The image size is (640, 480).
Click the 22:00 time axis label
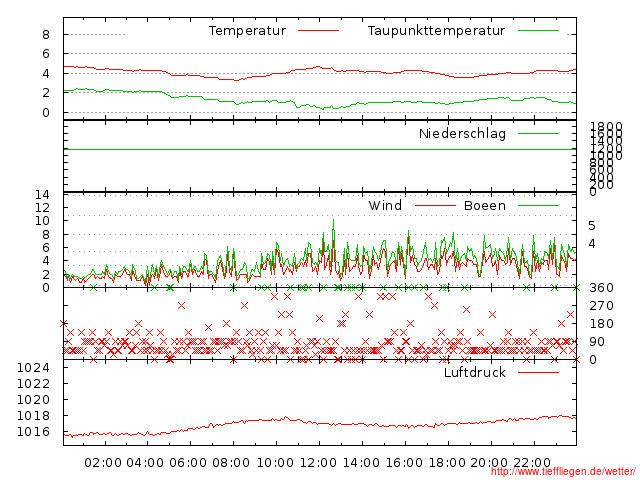tap(532, 463)
